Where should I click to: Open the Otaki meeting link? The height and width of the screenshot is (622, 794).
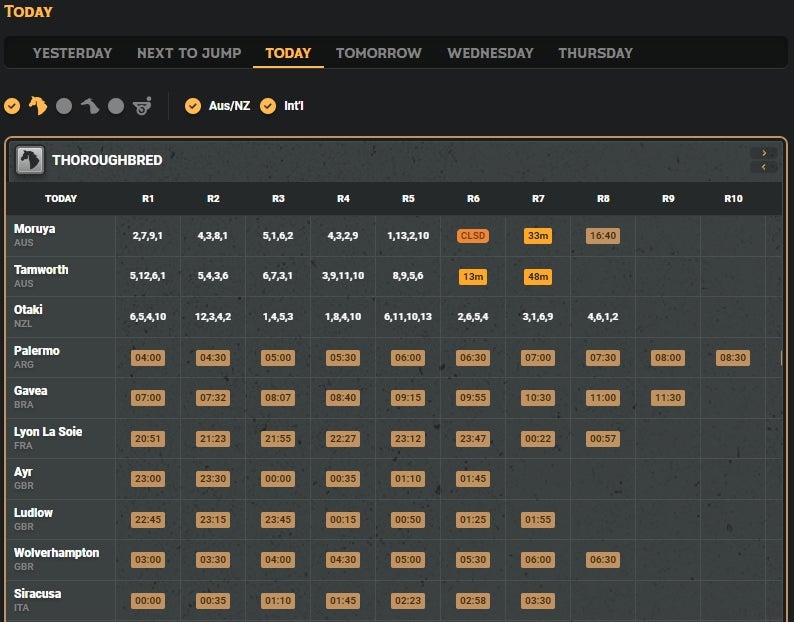coord(28,309)
